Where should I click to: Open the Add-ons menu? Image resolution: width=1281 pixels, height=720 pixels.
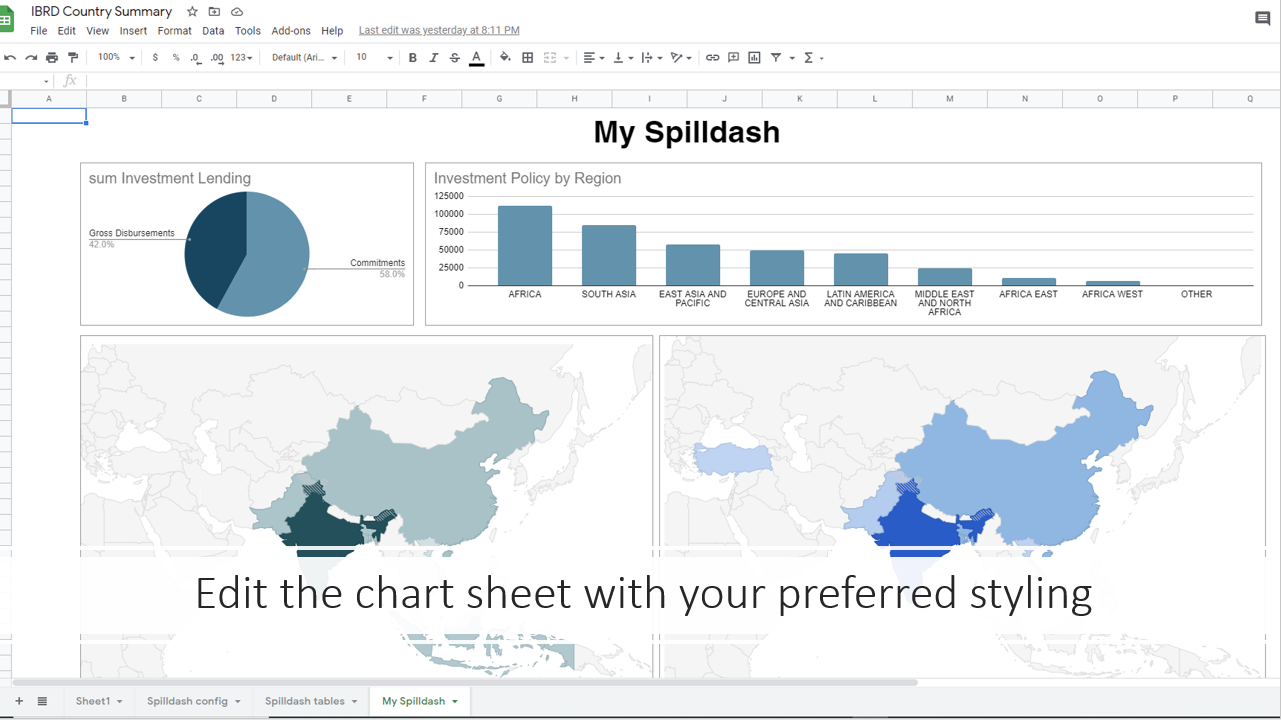click(291, 31)
